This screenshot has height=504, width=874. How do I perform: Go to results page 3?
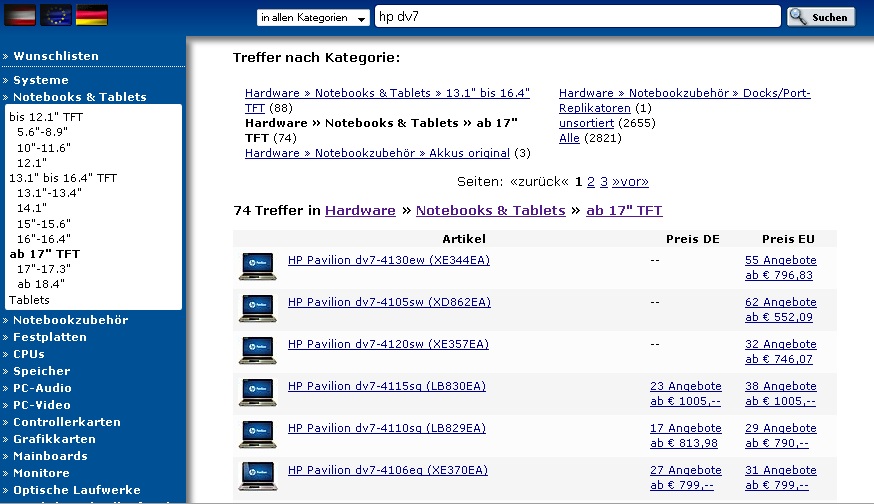pyautogui.click(x=604, y=182)
